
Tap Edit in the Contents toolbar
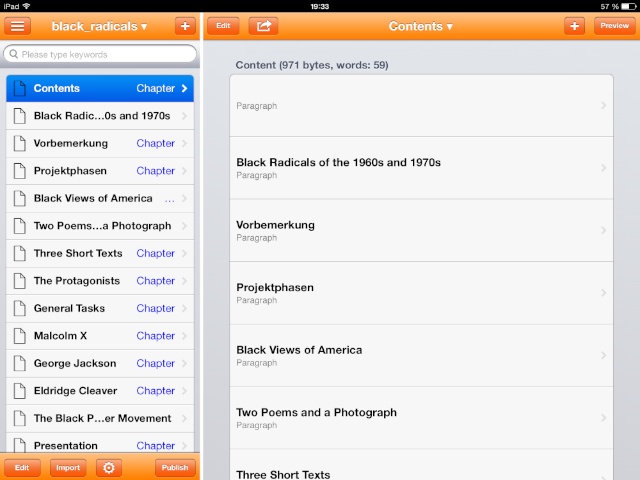tap(223, 26)
